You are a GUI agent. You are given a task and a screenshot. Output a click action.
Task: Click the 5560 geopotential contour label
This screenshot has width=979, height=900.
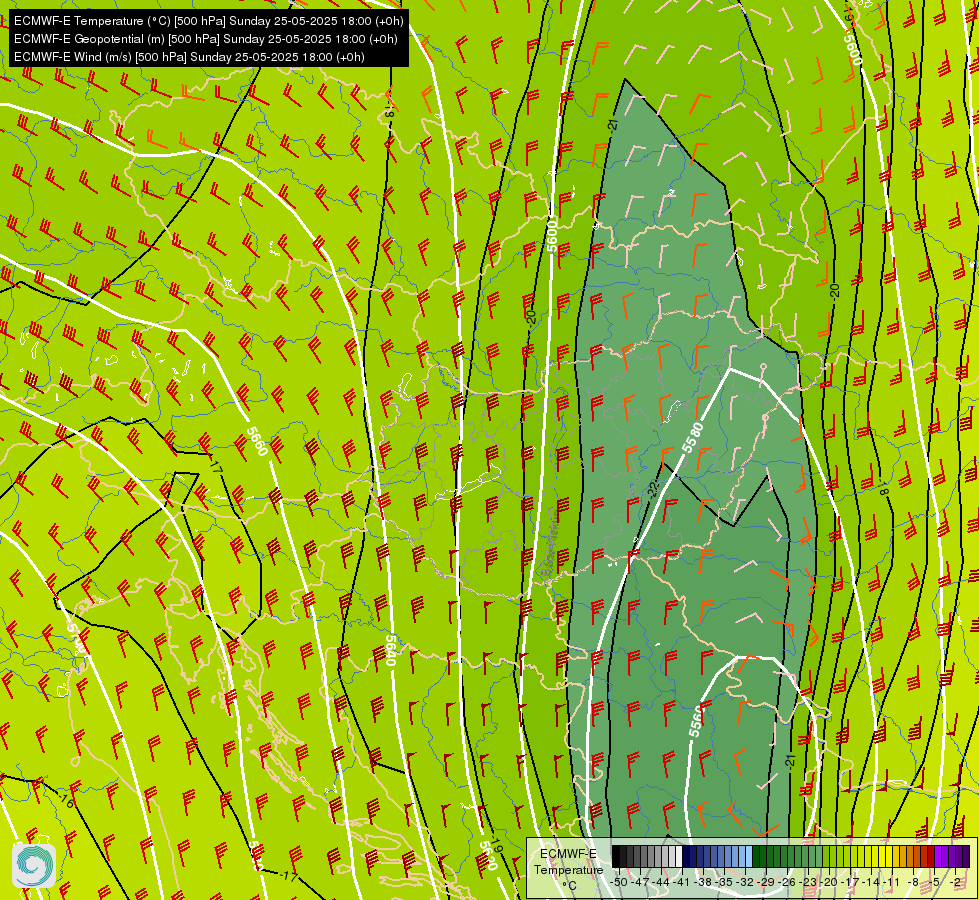click(x=696, y=721)
